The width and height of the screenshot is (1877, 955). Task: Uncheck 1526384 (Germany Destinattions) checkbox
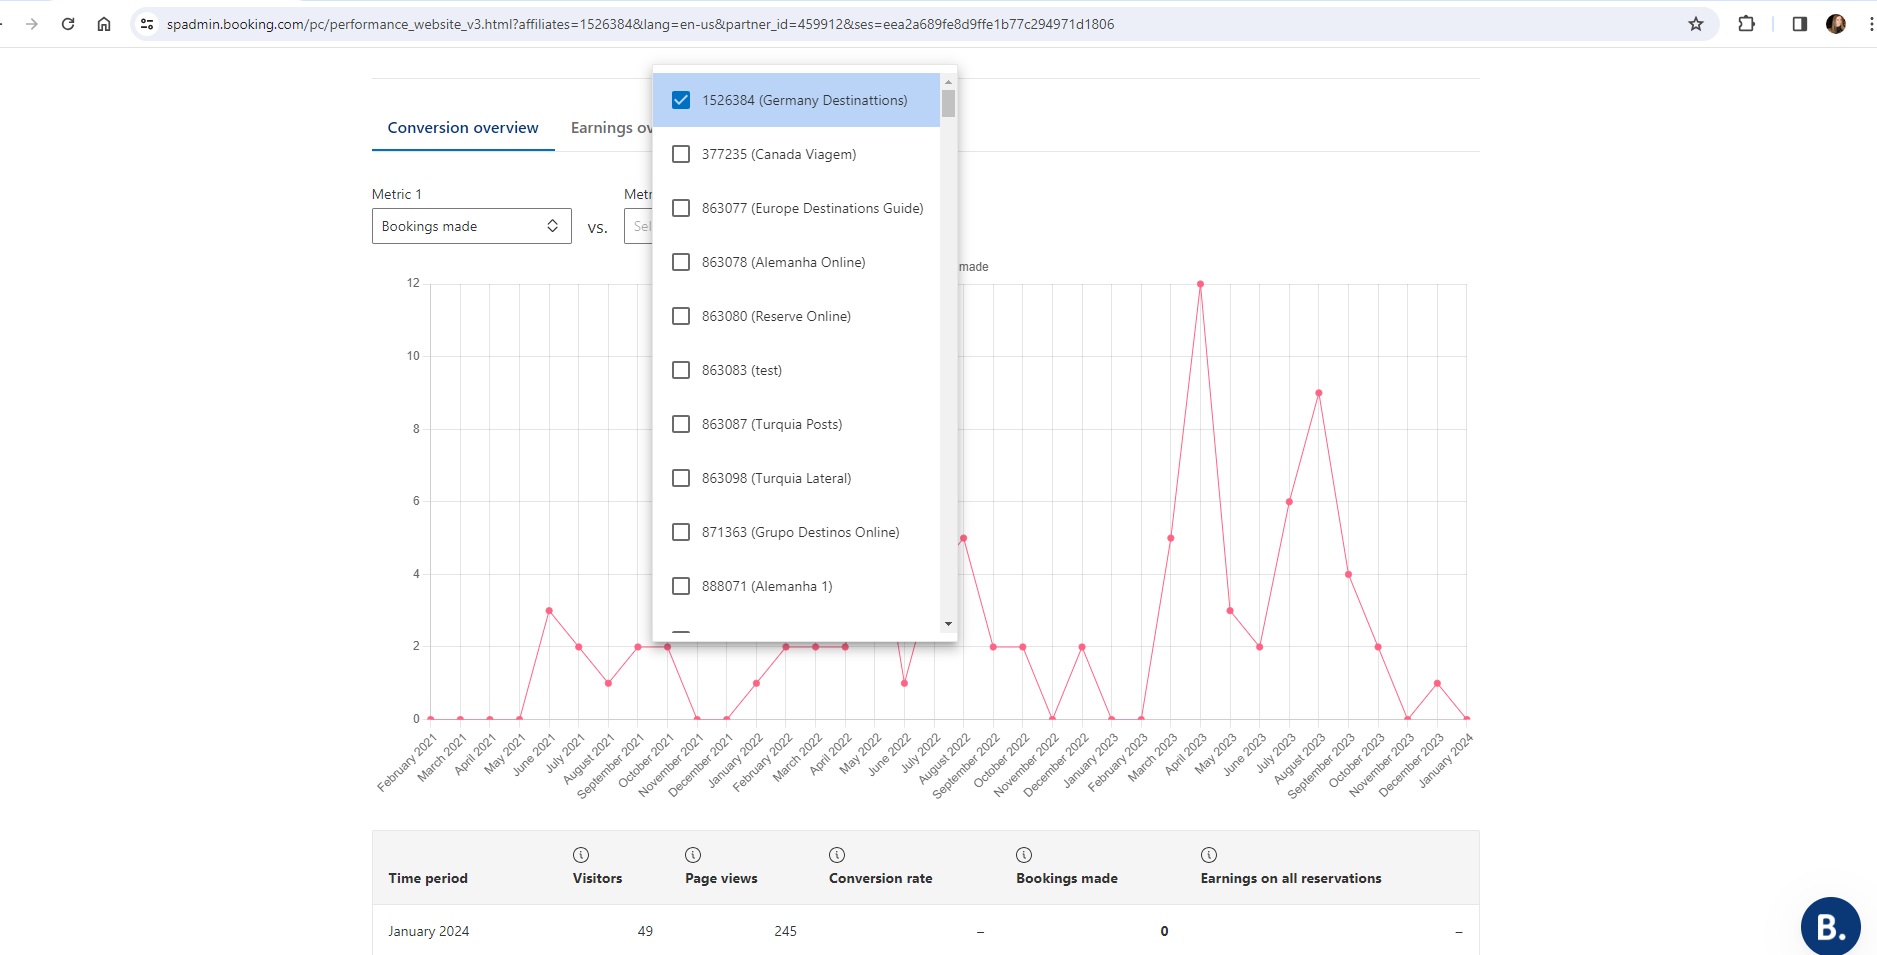pyautogui.click(x=681, y=100)
